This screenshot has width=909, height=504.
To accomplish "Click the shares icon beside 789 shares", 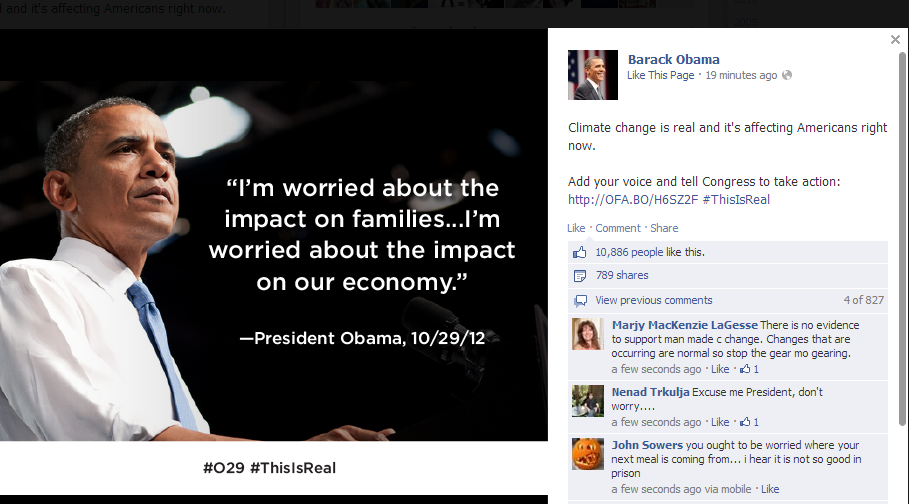I will [x=580, y=276].
